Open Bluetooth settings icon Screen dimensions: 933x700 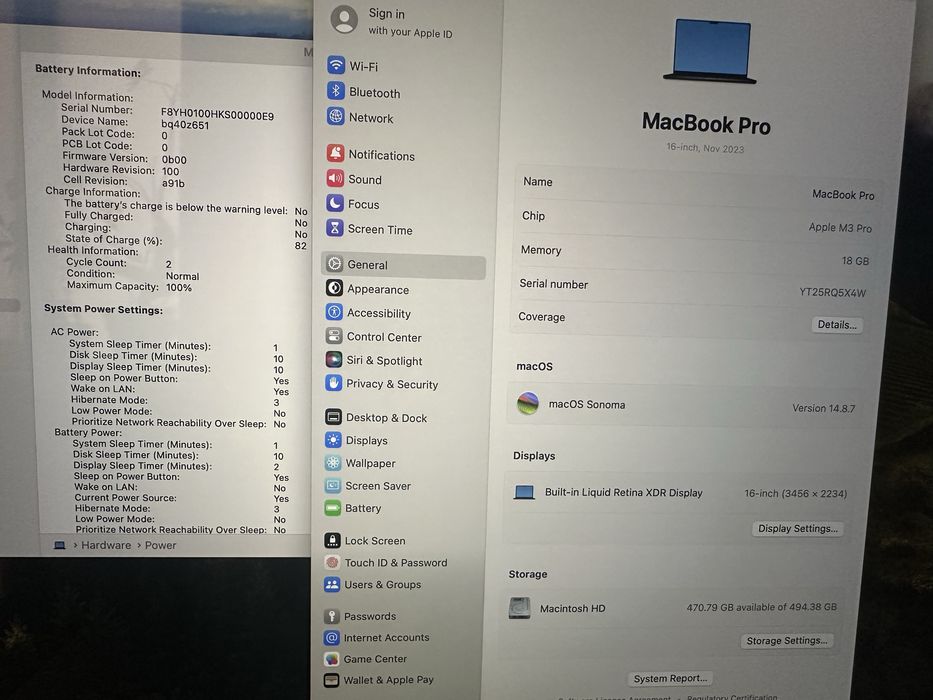[x=336, y=91]
